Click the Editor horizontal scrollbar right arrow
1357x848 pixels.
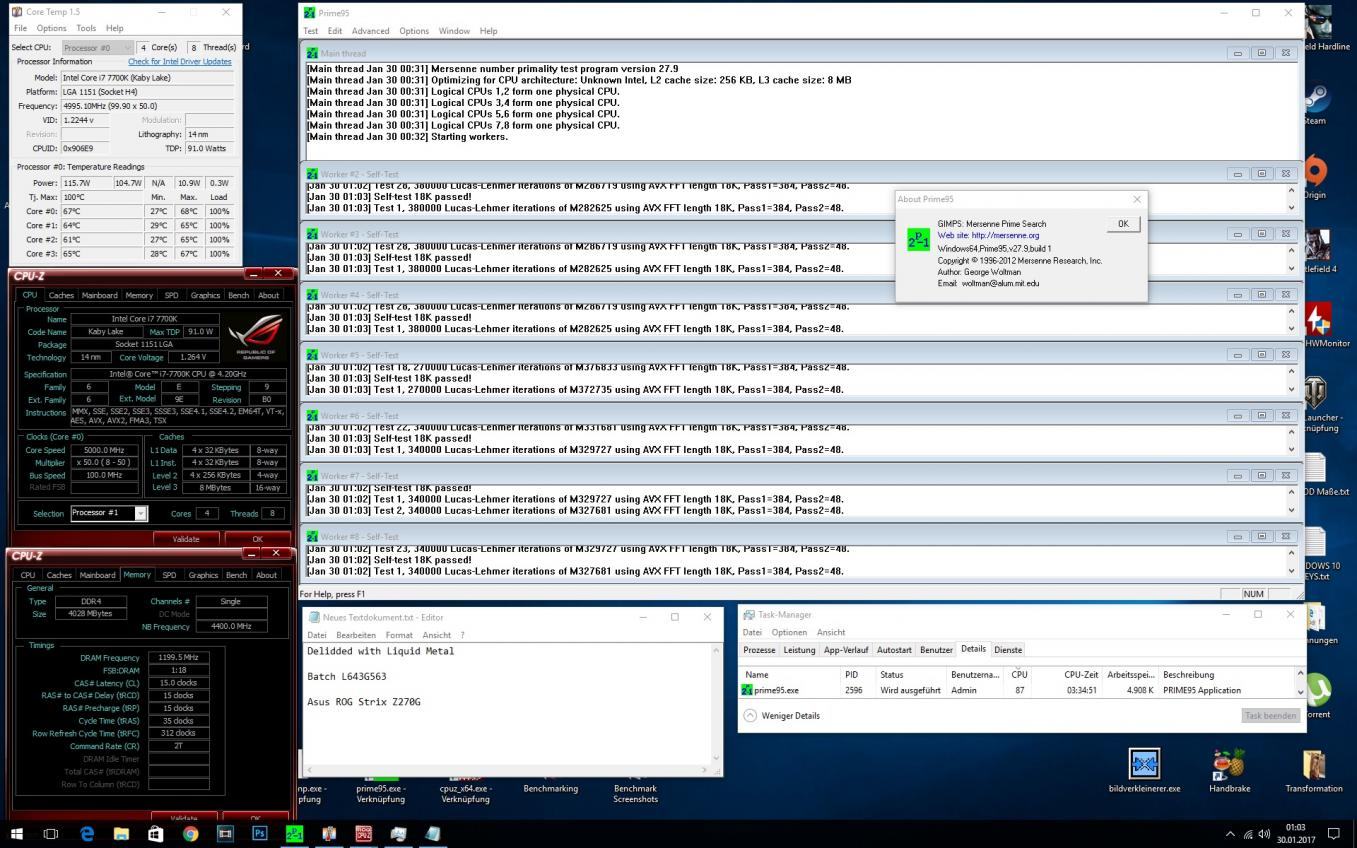click(x=705, y=770)
